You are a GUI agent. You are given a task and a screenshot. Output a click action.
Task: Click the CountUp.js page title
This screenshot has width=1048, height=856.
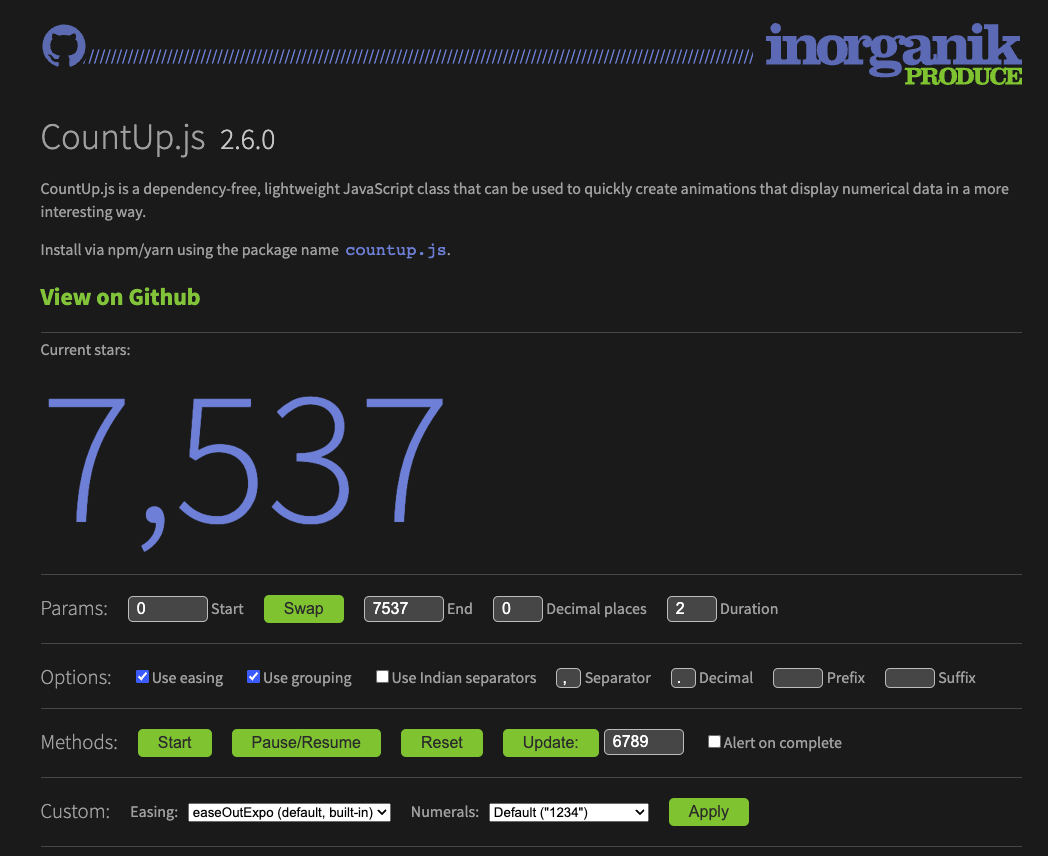pos(123,137)
